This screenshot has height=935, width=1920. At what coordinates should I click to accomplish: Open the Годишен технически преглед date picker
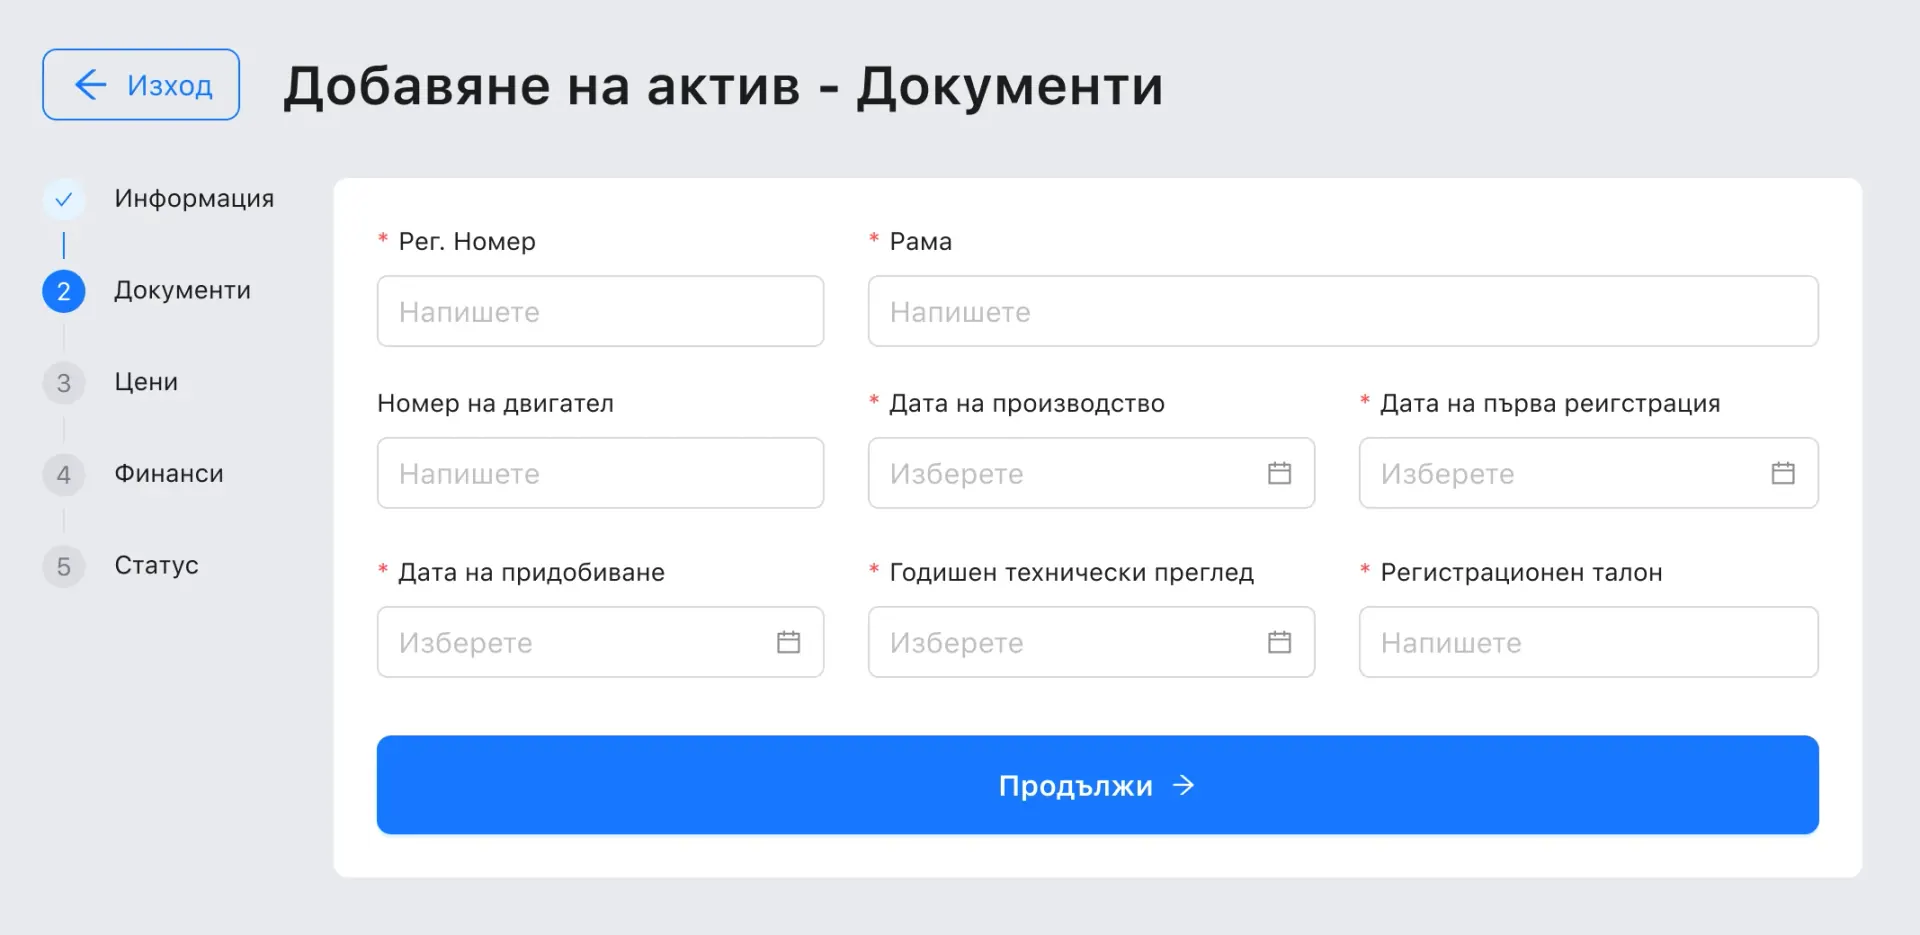tap(1091, 642)
